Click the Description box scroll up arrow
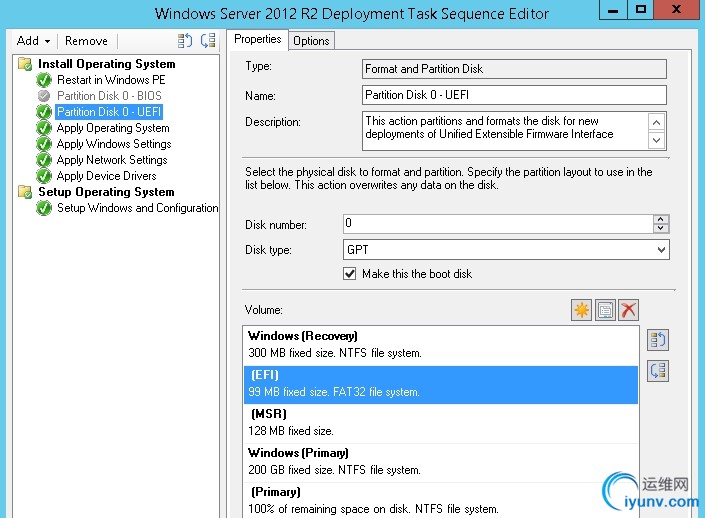Image resolution: width=705 pixels, height=518 pixels. coord(656,122)
